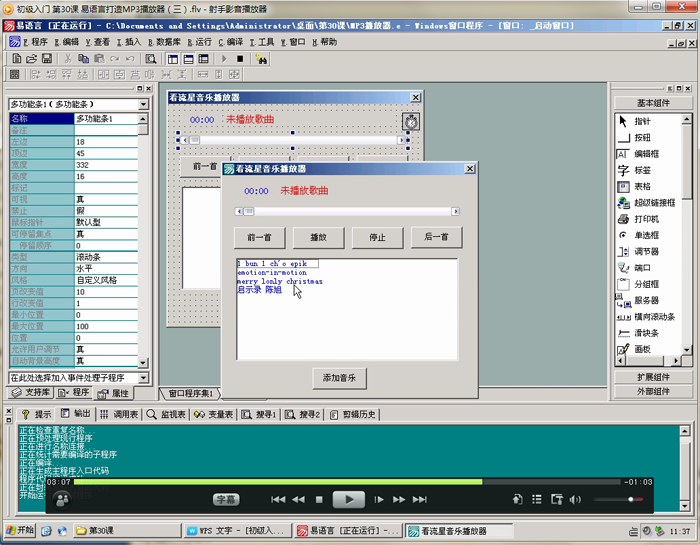Click the Stop square toolbar icon
The height and width of the screenshot is (545, 700).
(x=240, y=59)
